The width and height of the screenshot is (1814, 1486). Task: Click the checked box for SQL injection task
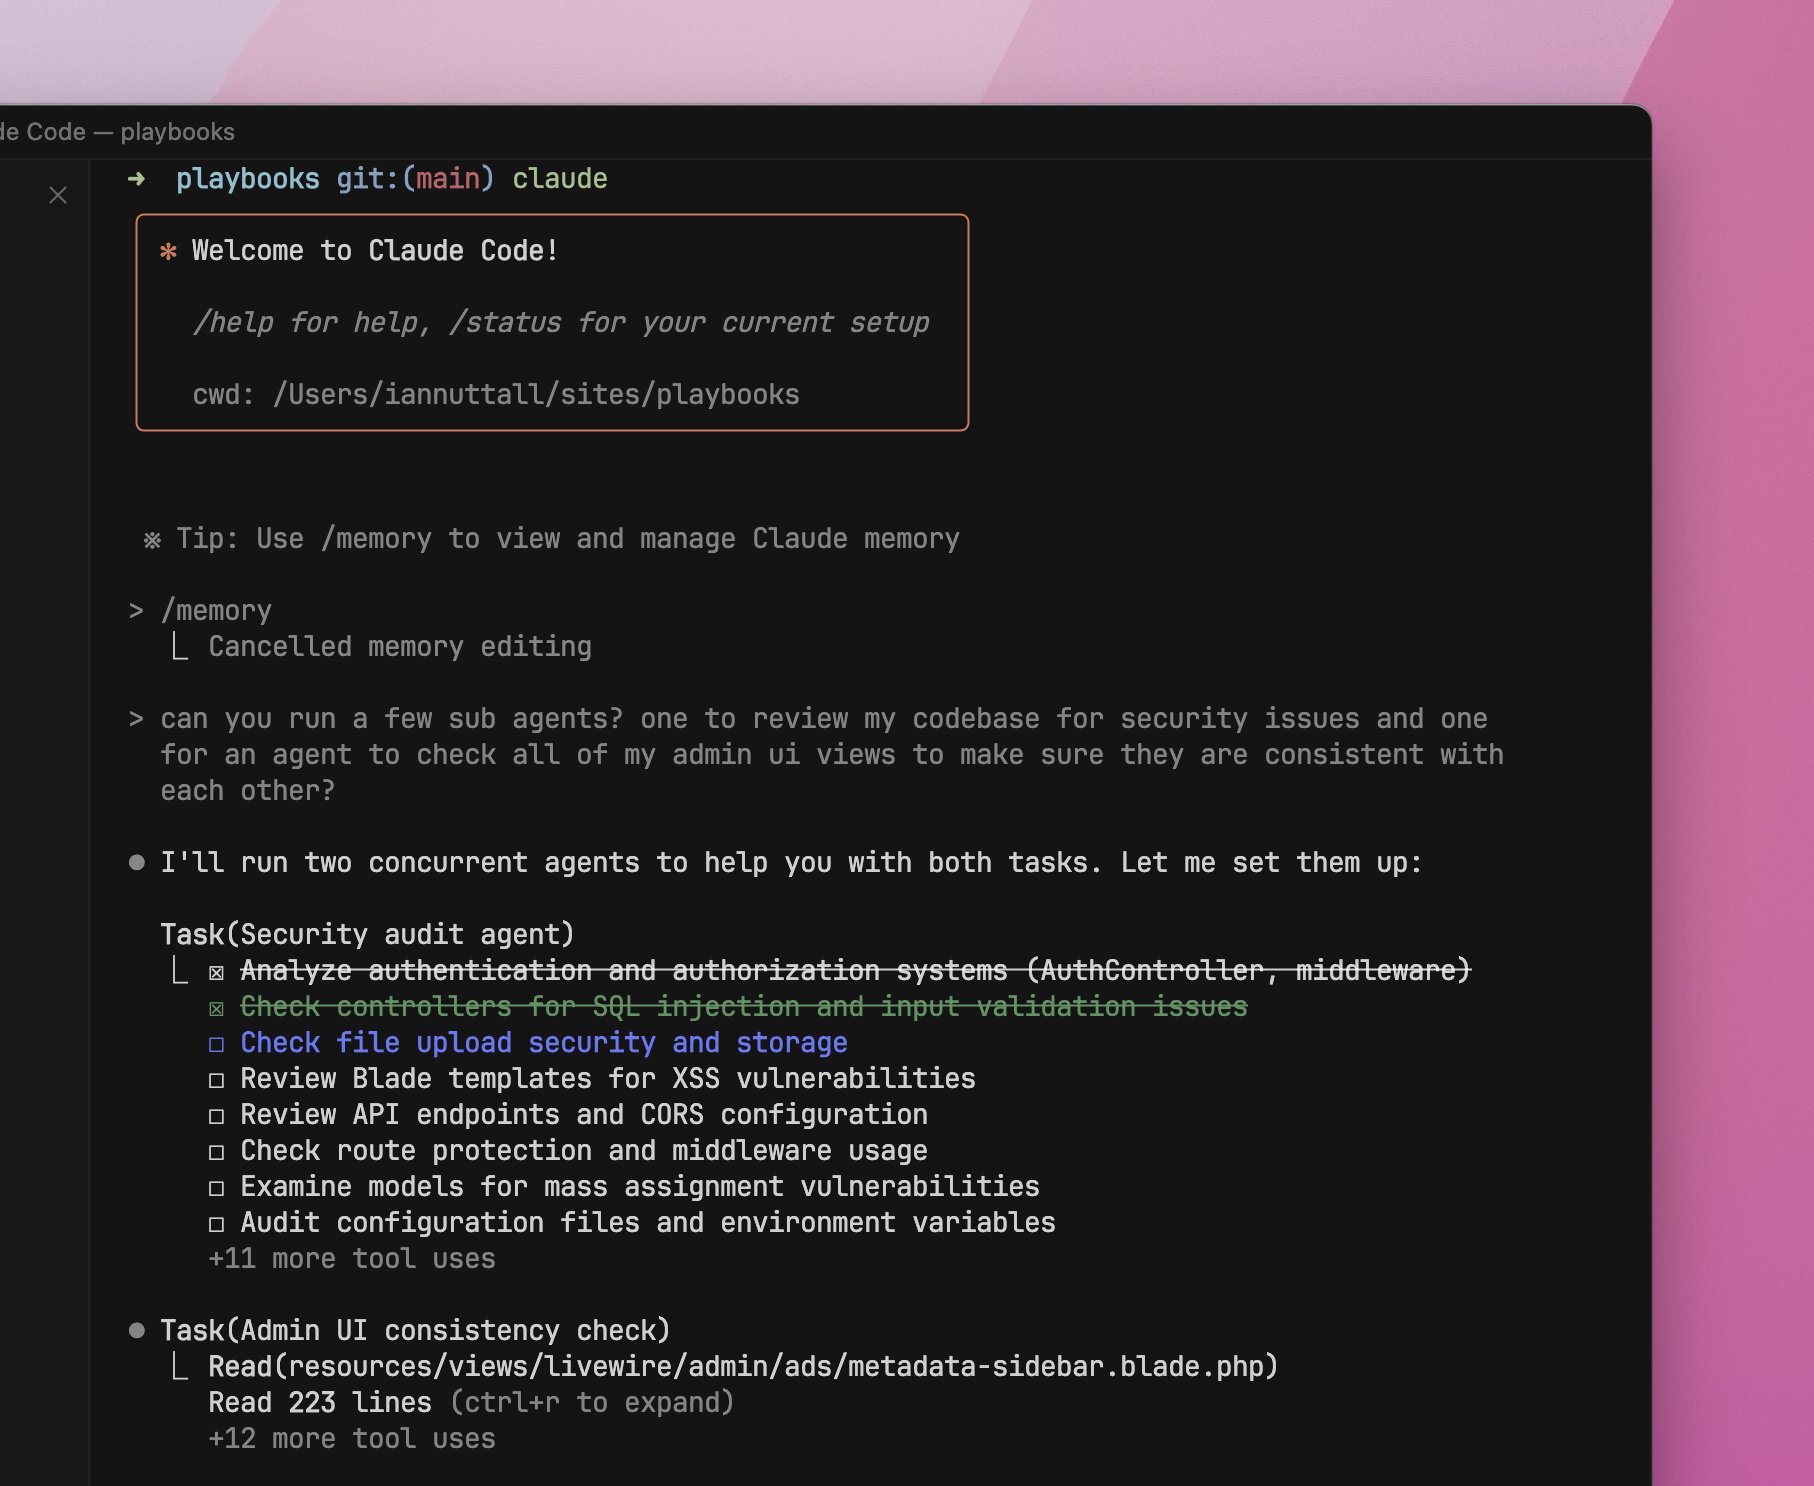coord(216,1008)
